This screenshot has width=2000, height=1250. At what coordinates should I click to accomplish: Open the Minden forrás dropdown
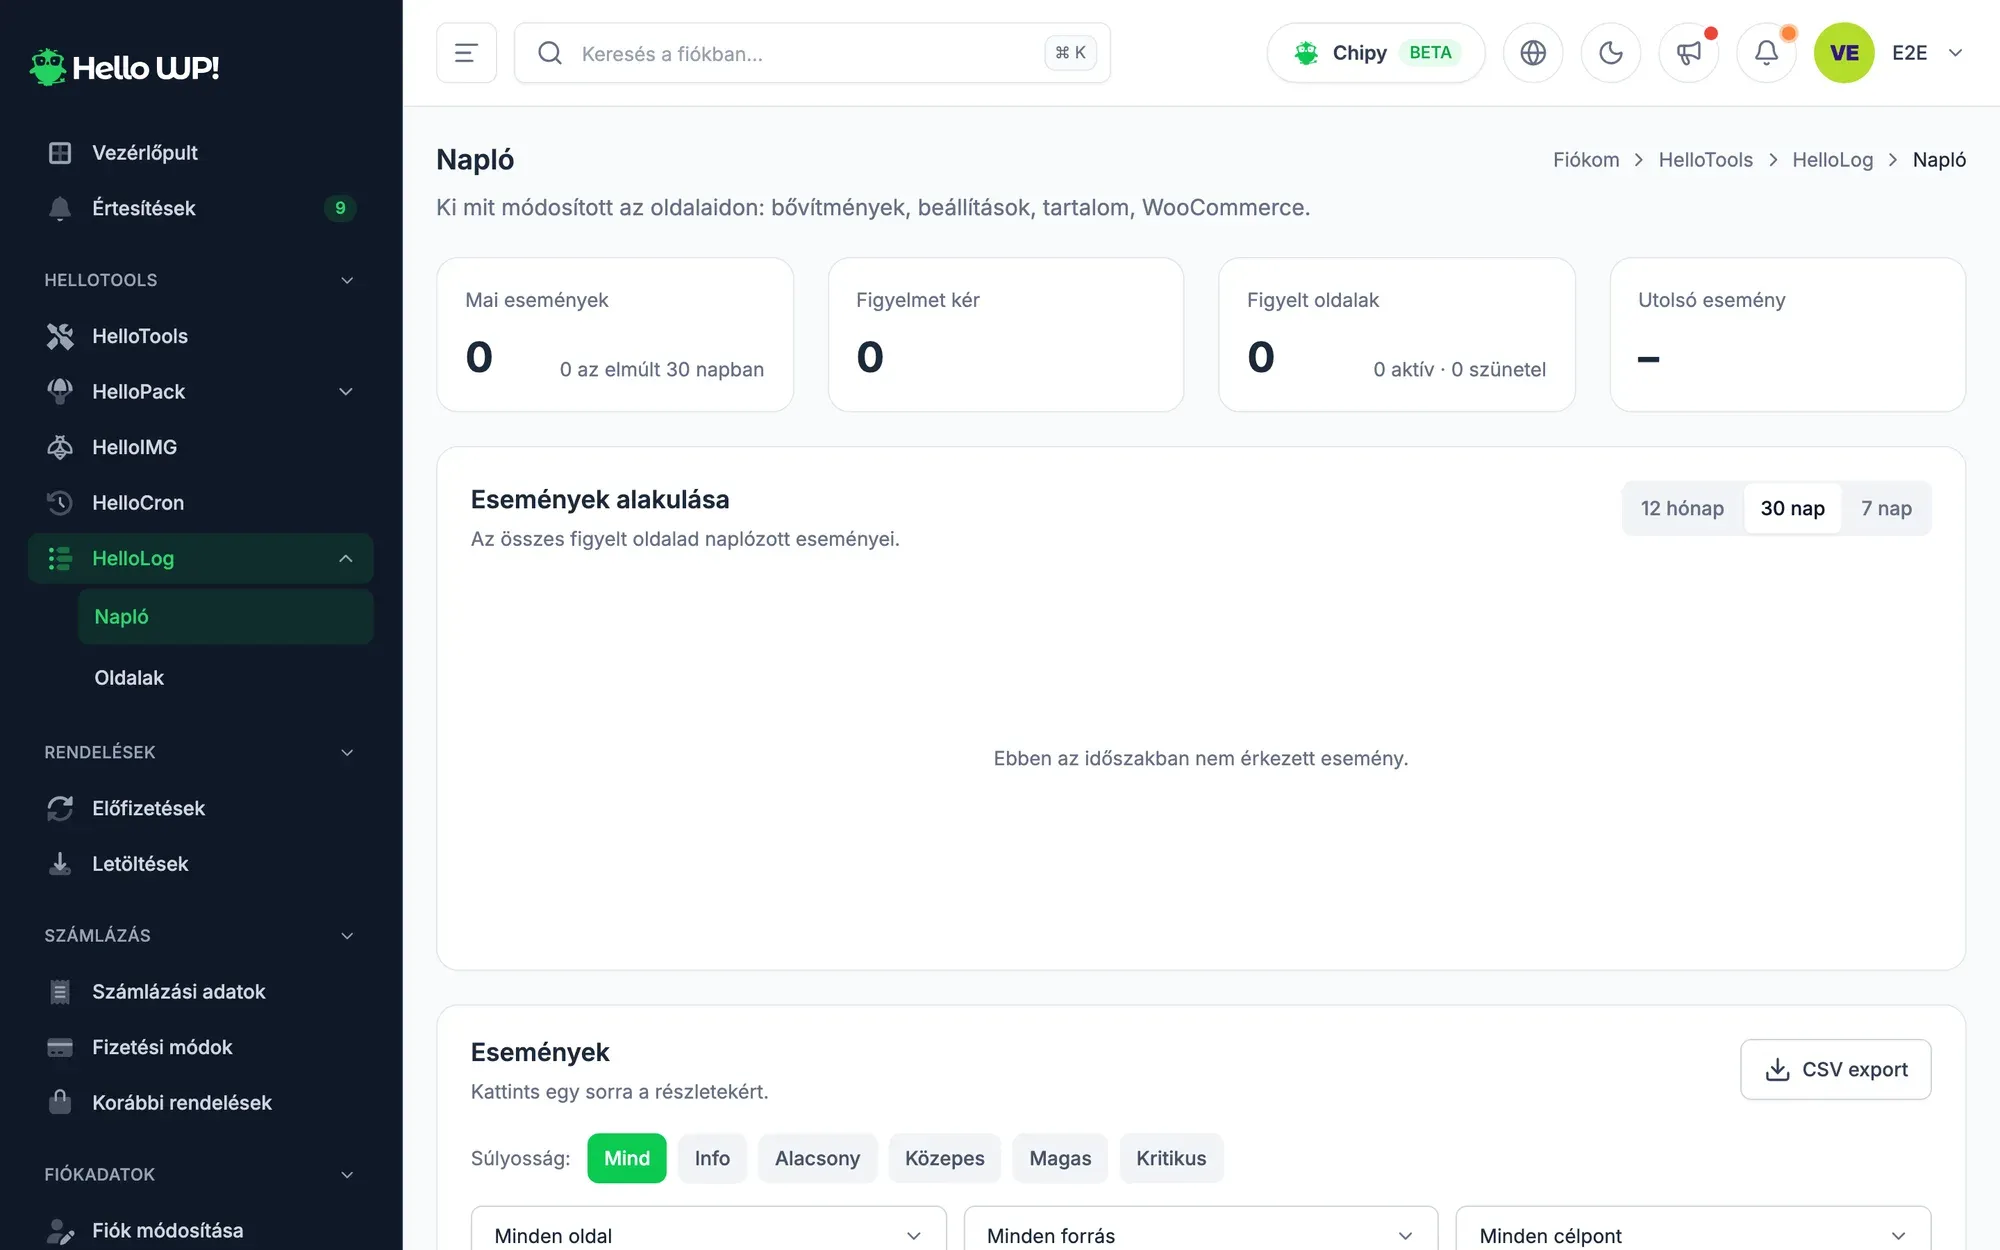(x=1201, y=1233)
